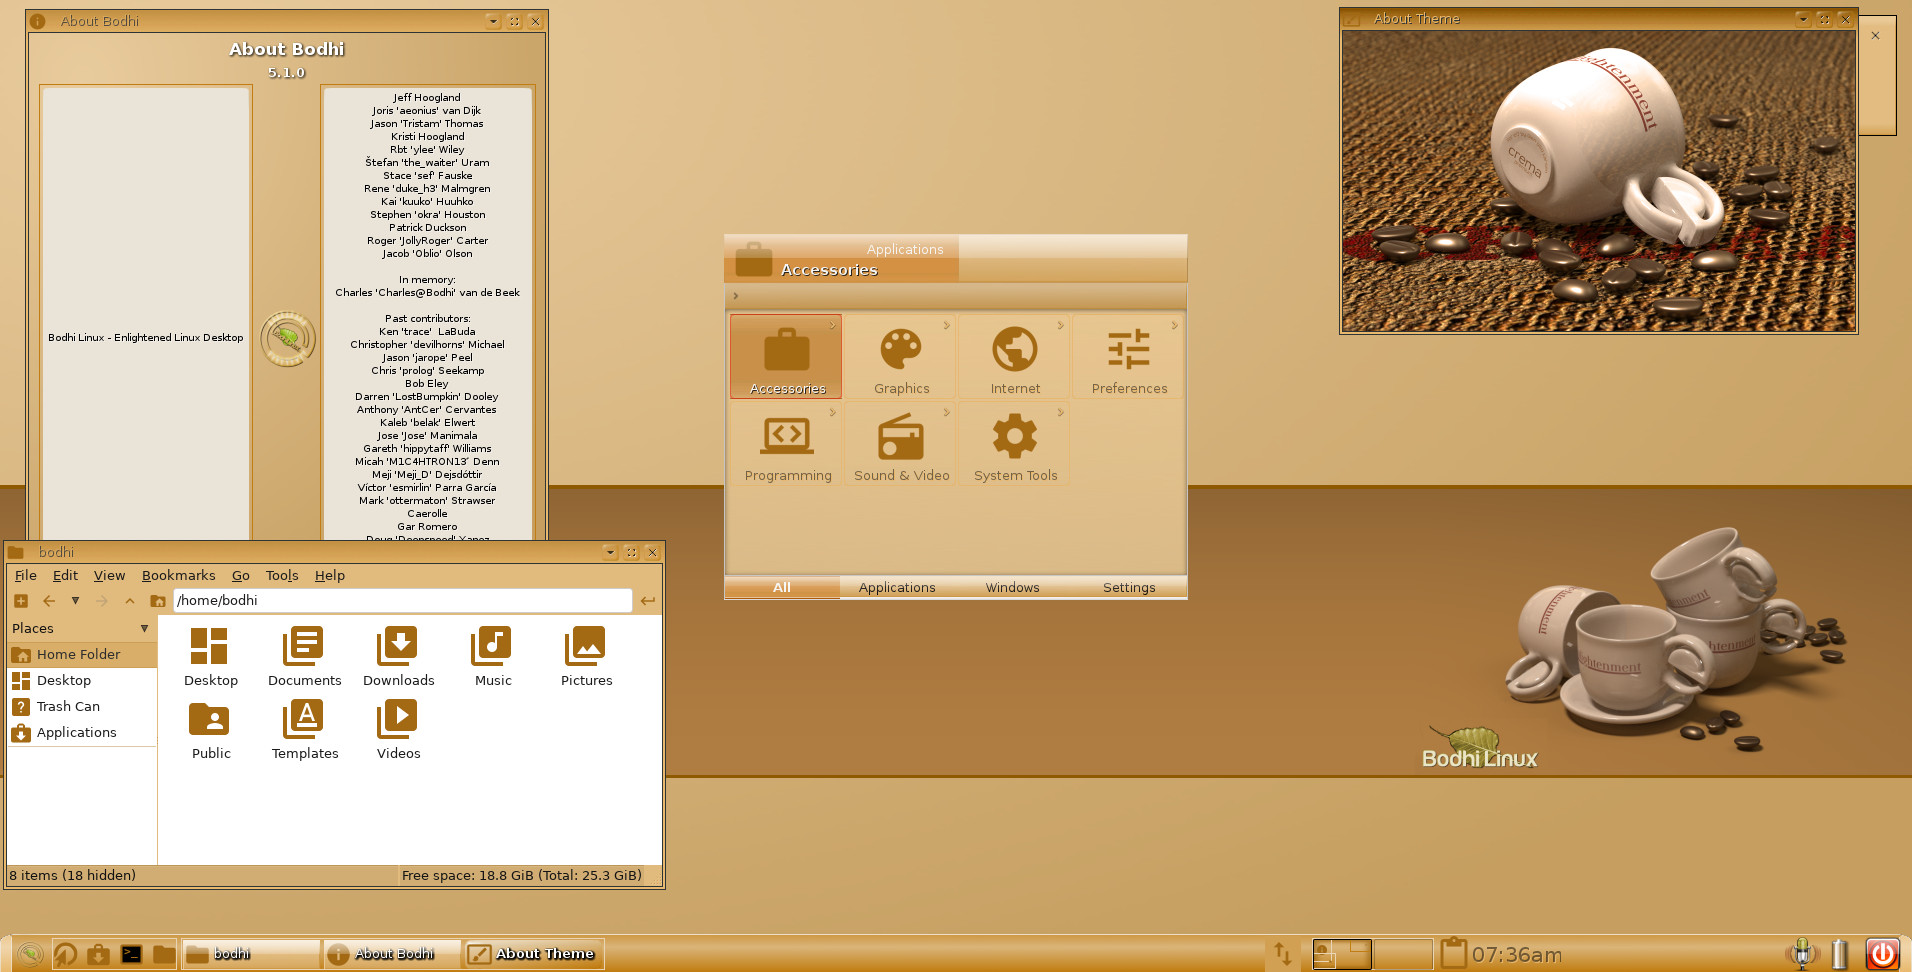The image size is (1912, 972).
Task: Click the new tab icon in file manager toolbar
Action: tap(21, 601)
